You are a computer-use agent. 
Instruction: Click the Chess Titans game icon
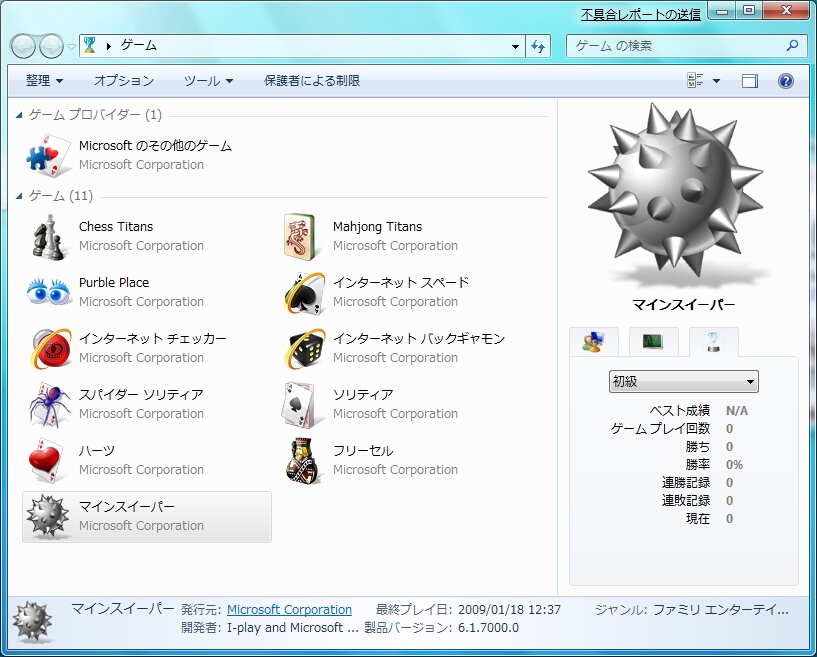(48, 237)
